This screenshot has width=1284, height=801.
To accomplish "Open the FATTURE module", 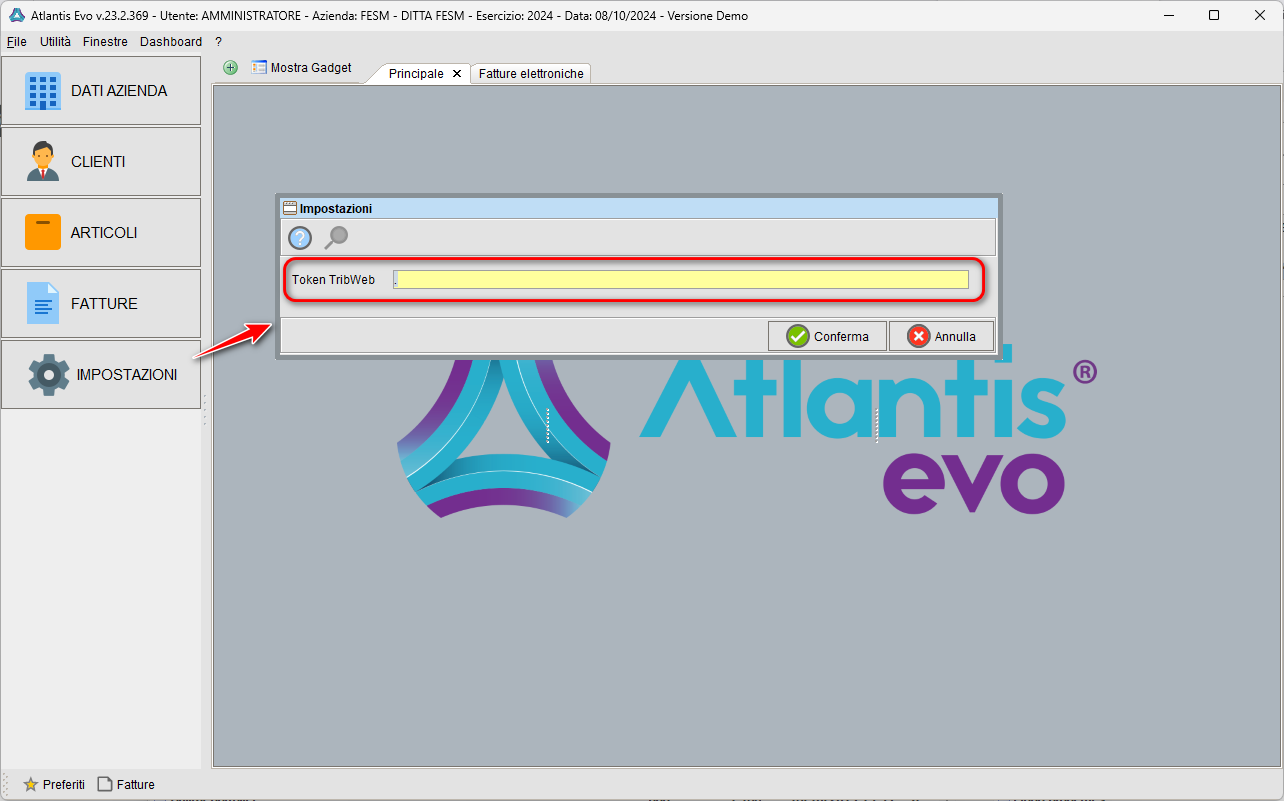I will [x=100, y=303].
